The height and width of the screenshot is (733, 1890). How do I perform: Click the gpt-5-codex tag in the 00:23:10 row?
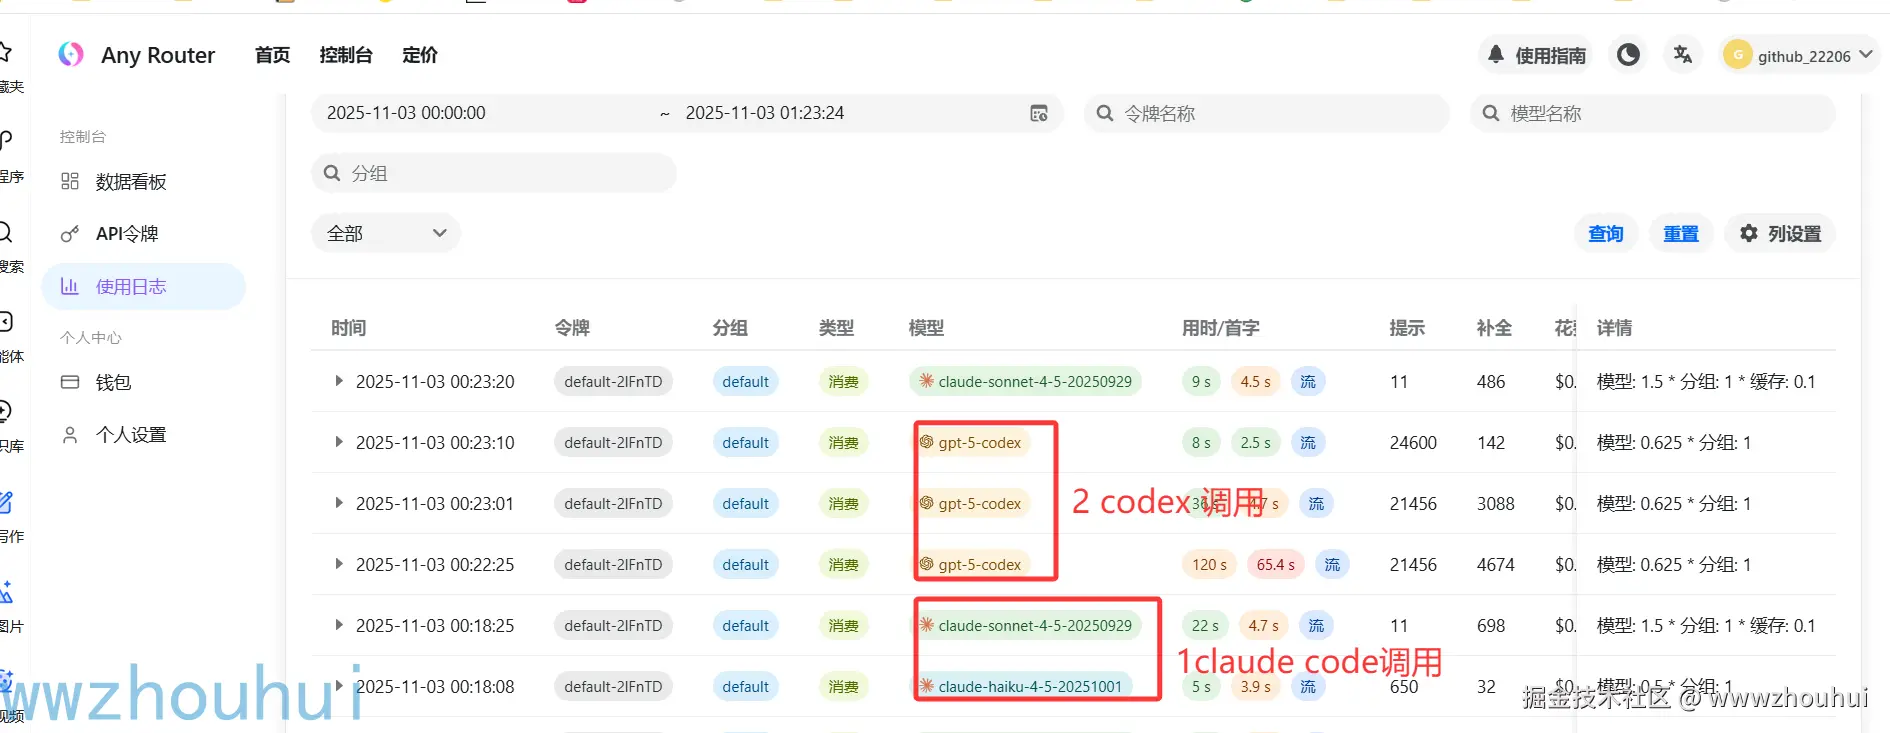(970, 442)
